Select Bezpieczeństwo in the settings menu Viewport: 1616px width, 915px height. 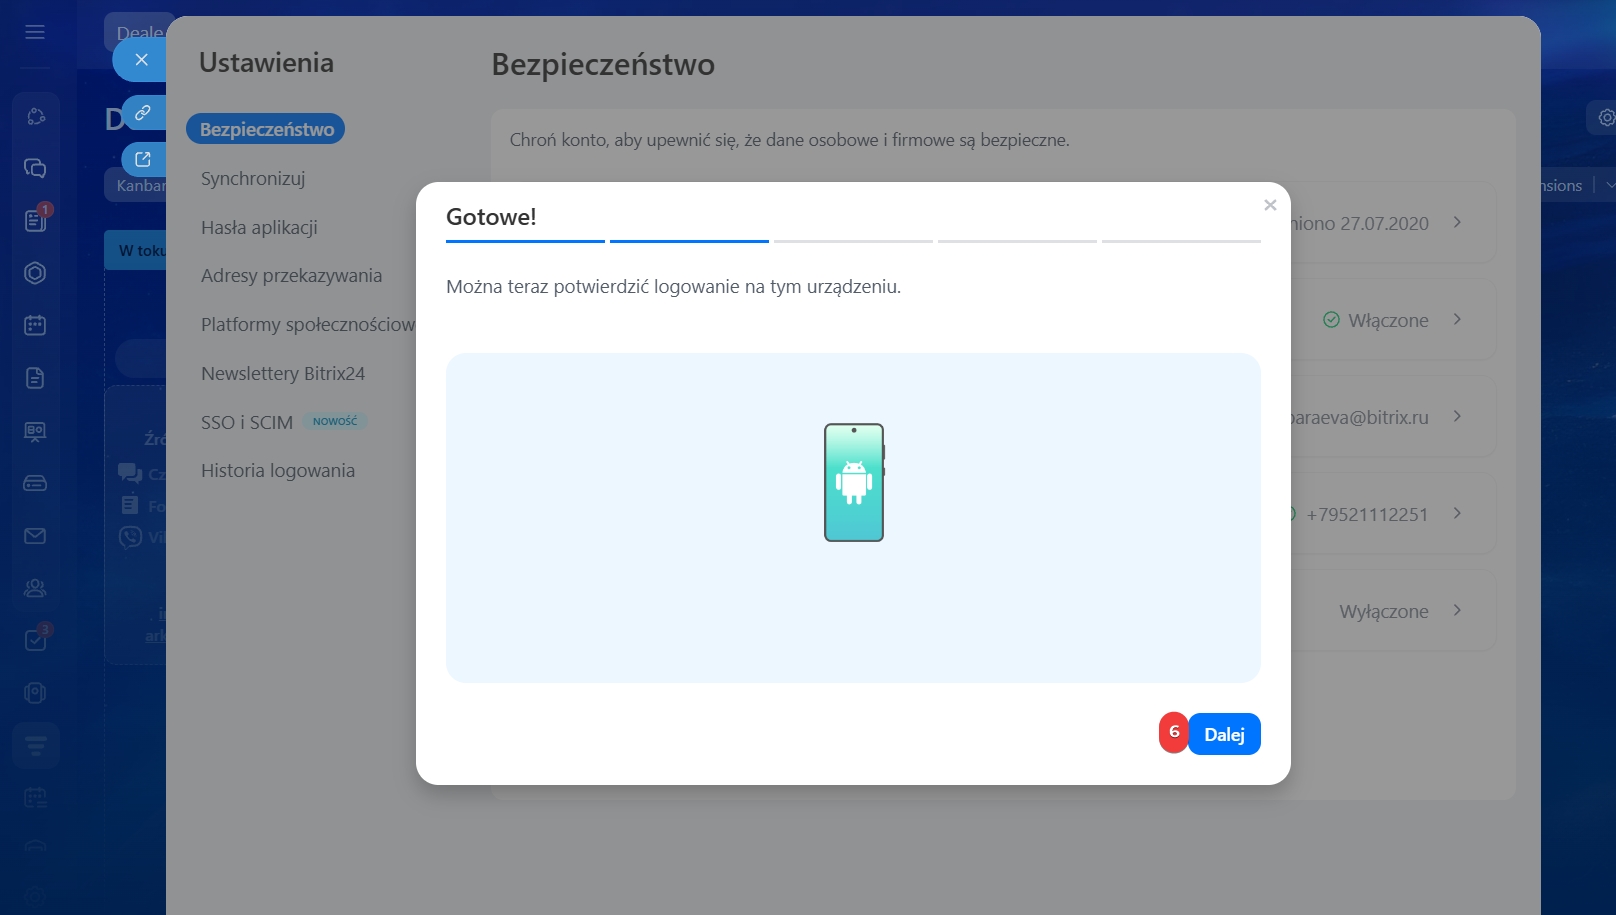click(x=266, y=129)
